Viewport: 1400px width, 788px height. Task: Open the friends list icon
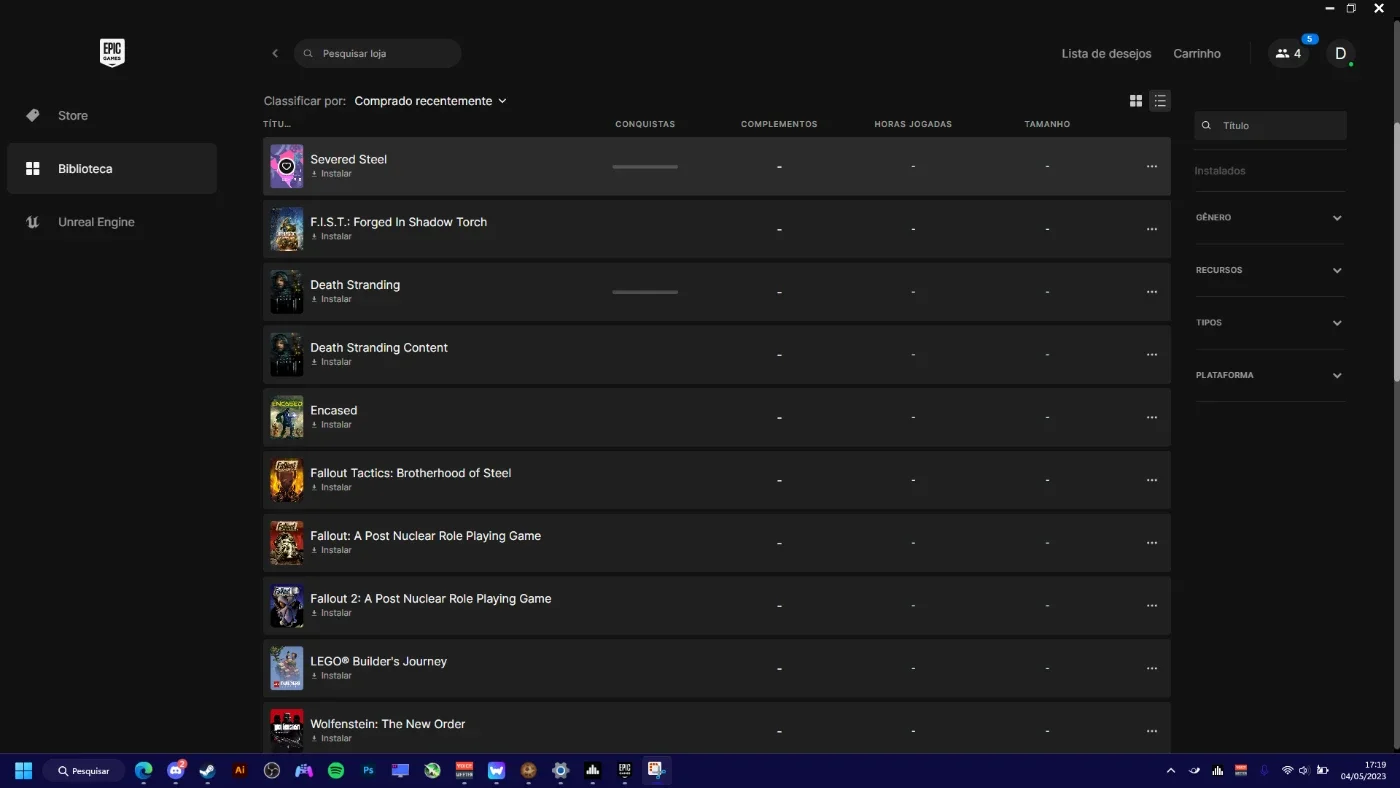point(1288,54)
